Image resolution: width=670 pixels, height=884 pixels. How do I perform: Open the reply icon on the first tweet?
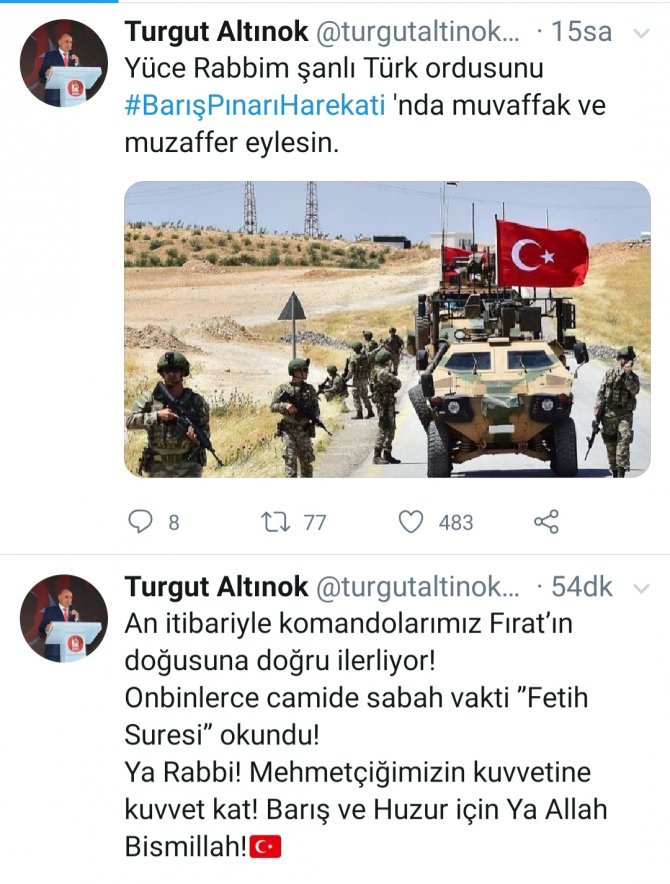(x=140, y=521)
